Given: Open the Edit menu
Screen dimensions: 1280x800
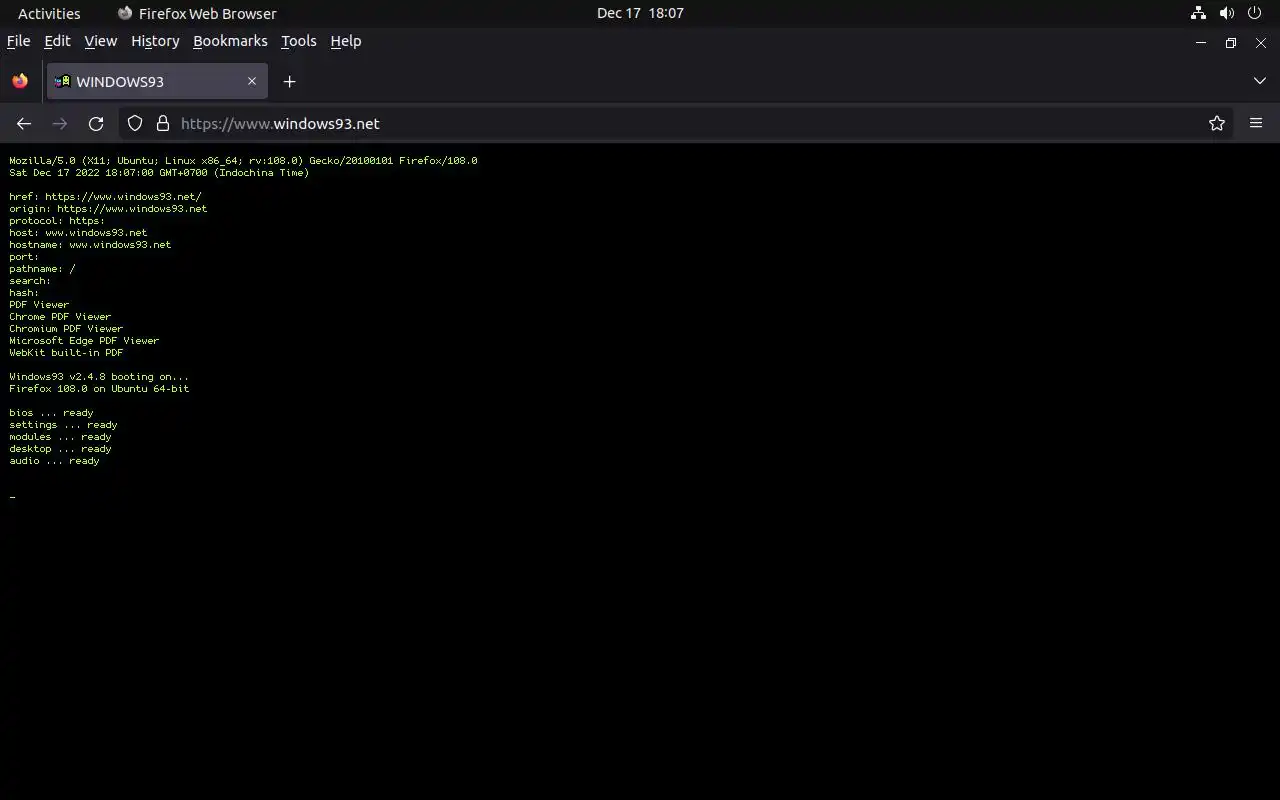Looking at the screenshot, I should point(58,41).
